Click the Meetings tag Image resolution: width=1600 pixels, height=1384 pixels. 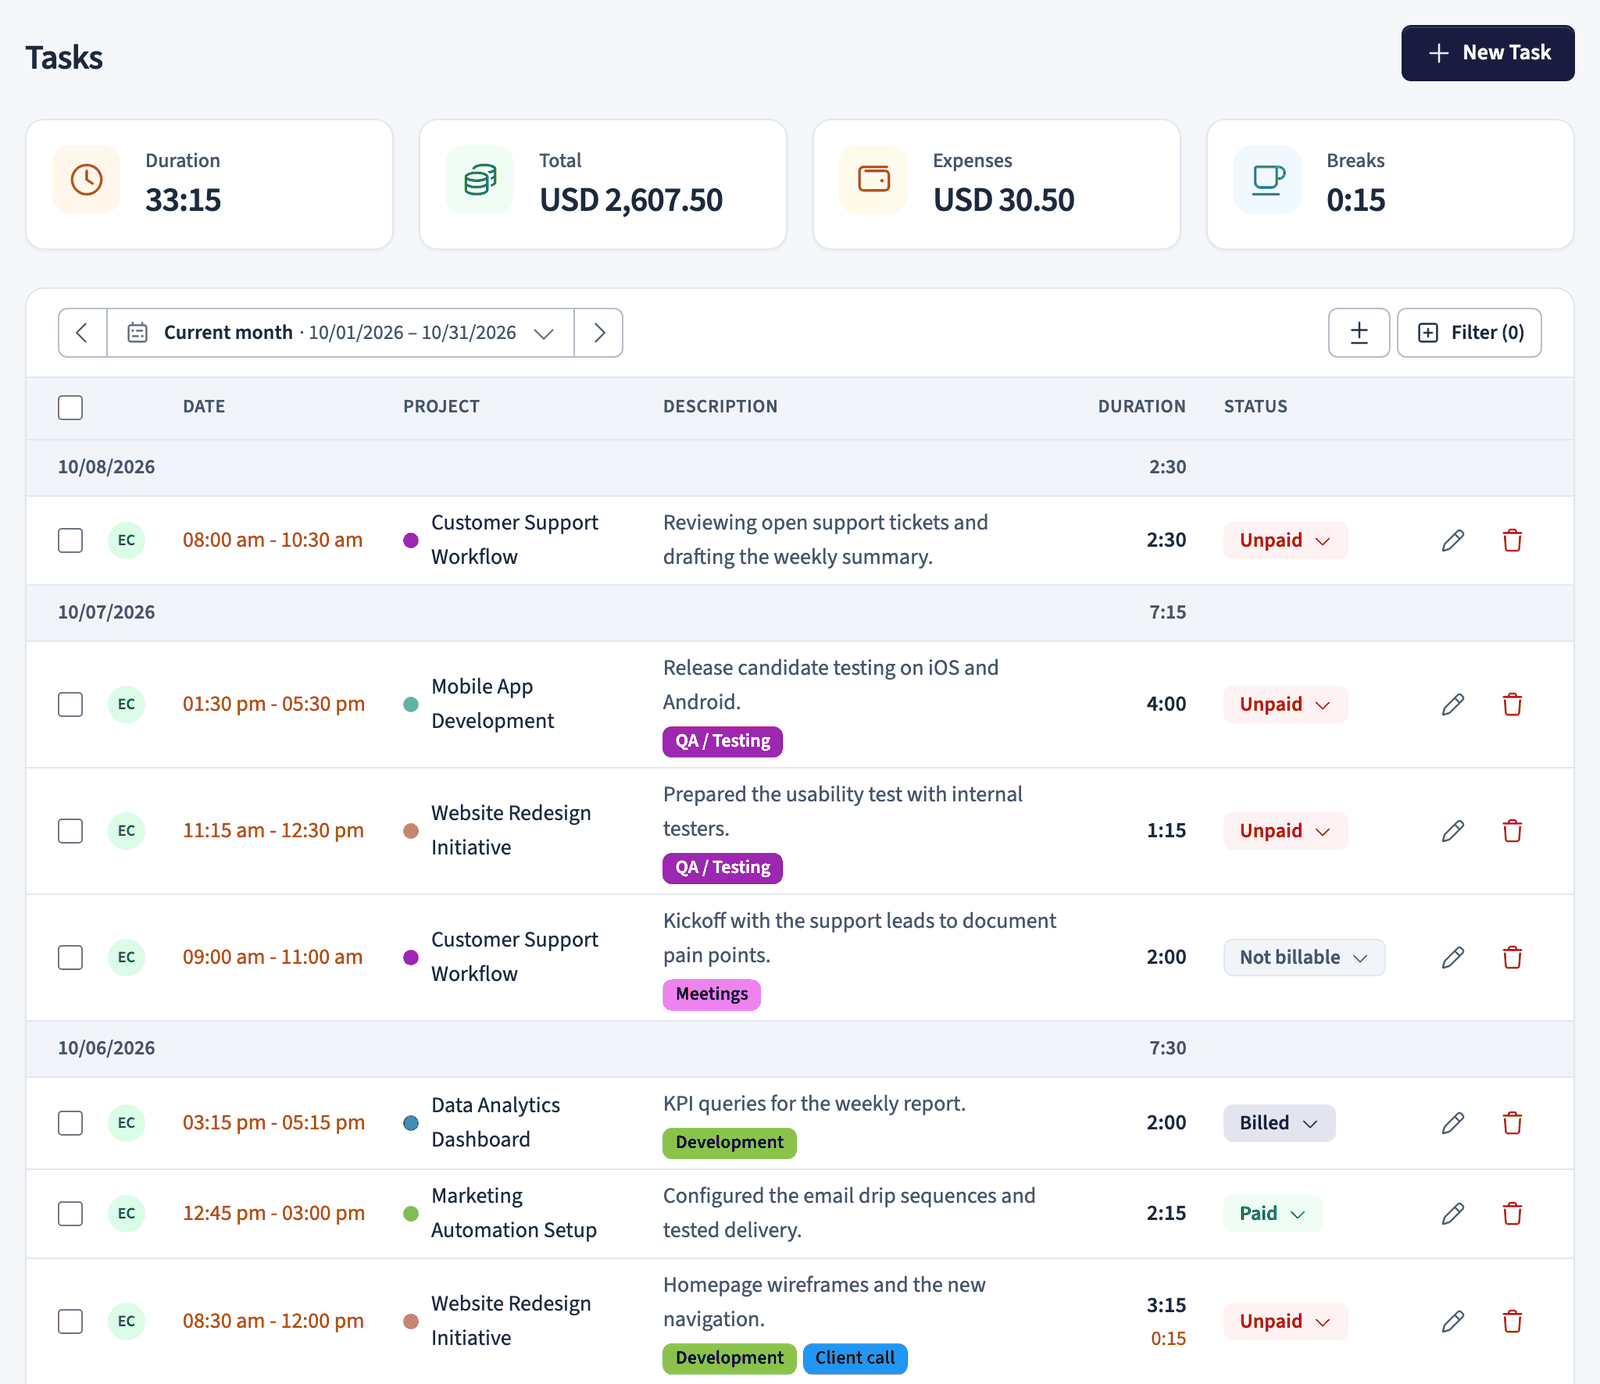712,994
